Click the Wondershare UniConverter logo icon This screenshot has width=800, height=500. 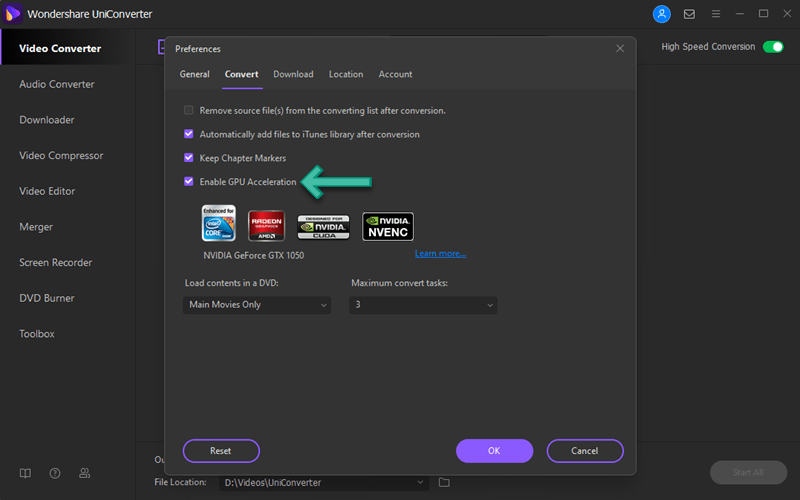pyautogui.click(x=12, y=14)
